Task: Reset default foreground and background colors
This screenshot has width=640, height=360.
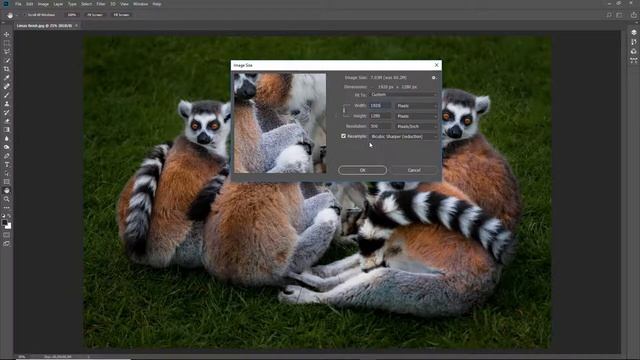Action: pos(4,216)
